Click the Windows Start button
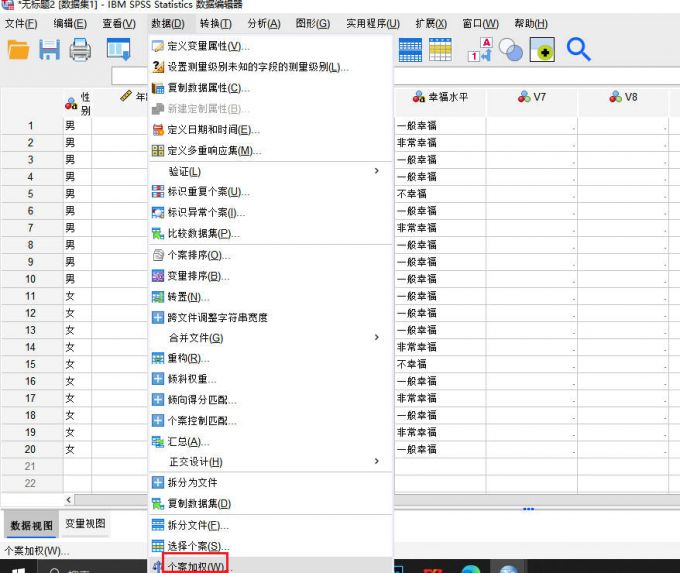680x573 pixels. (x=18, y=567)
